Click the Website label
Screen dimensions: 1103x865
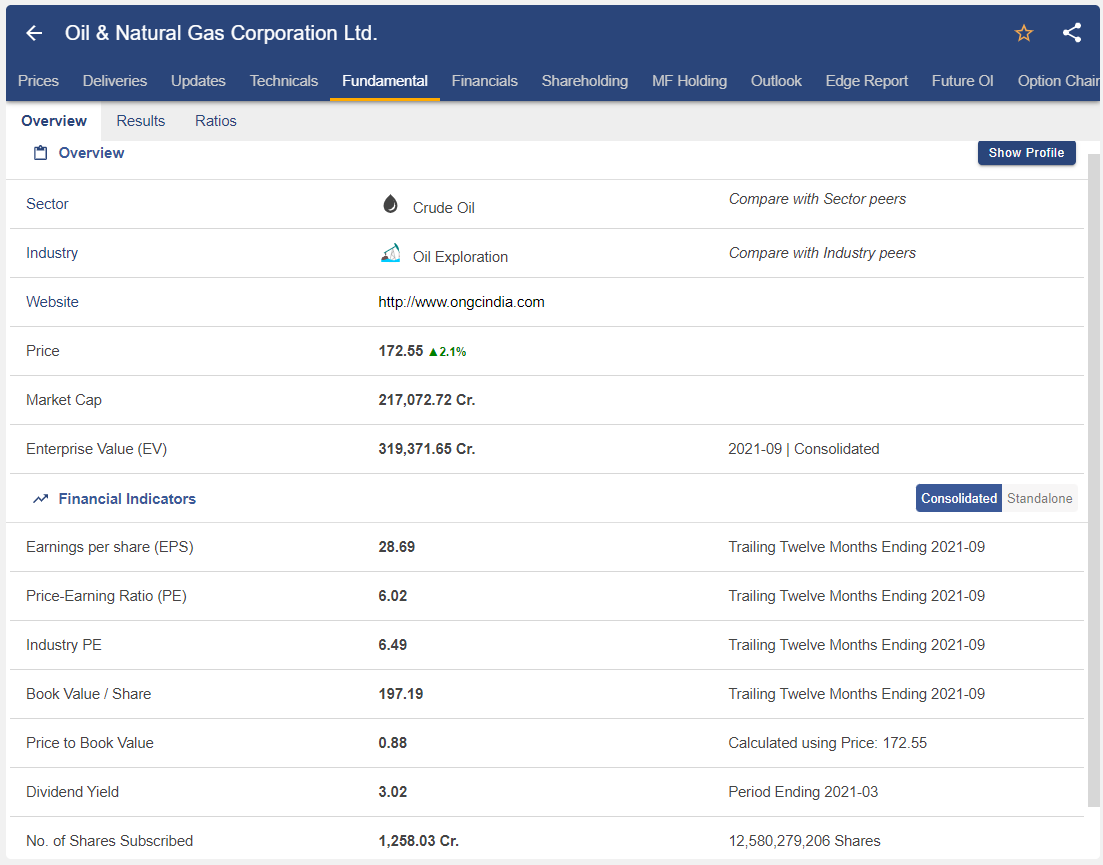(x=52, y=302)
